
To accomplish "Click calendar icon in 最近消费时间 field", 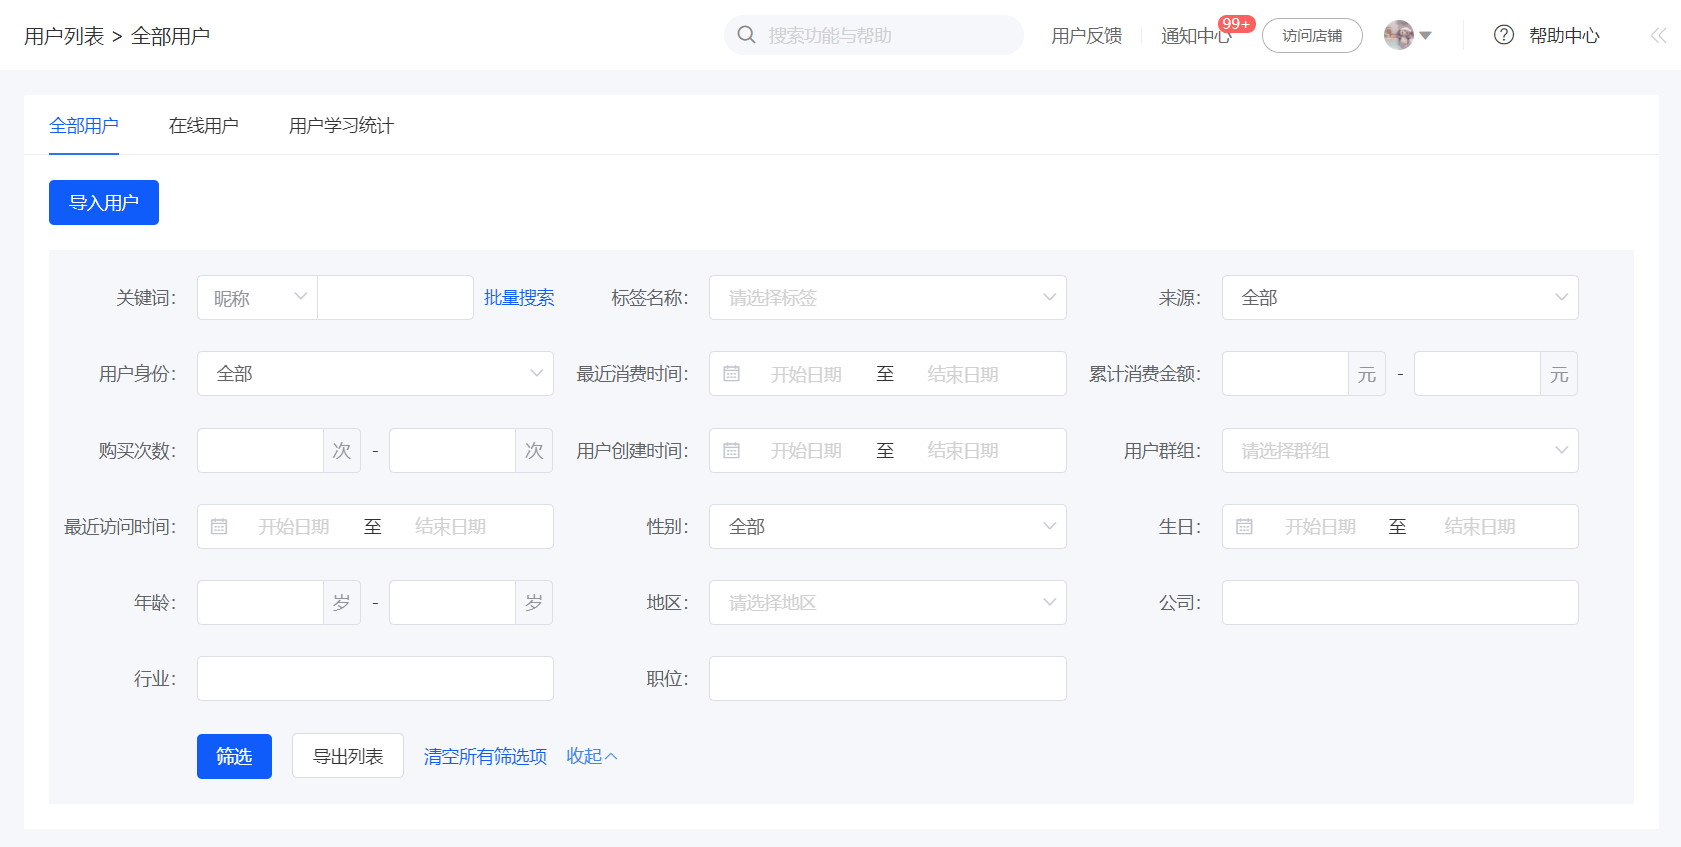I will 732,374.
